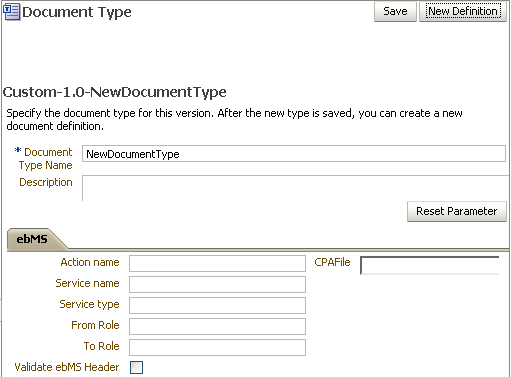Open the ebMS tab
The width and height of the screenshot is (511, 377).
(x=32, y=239)
